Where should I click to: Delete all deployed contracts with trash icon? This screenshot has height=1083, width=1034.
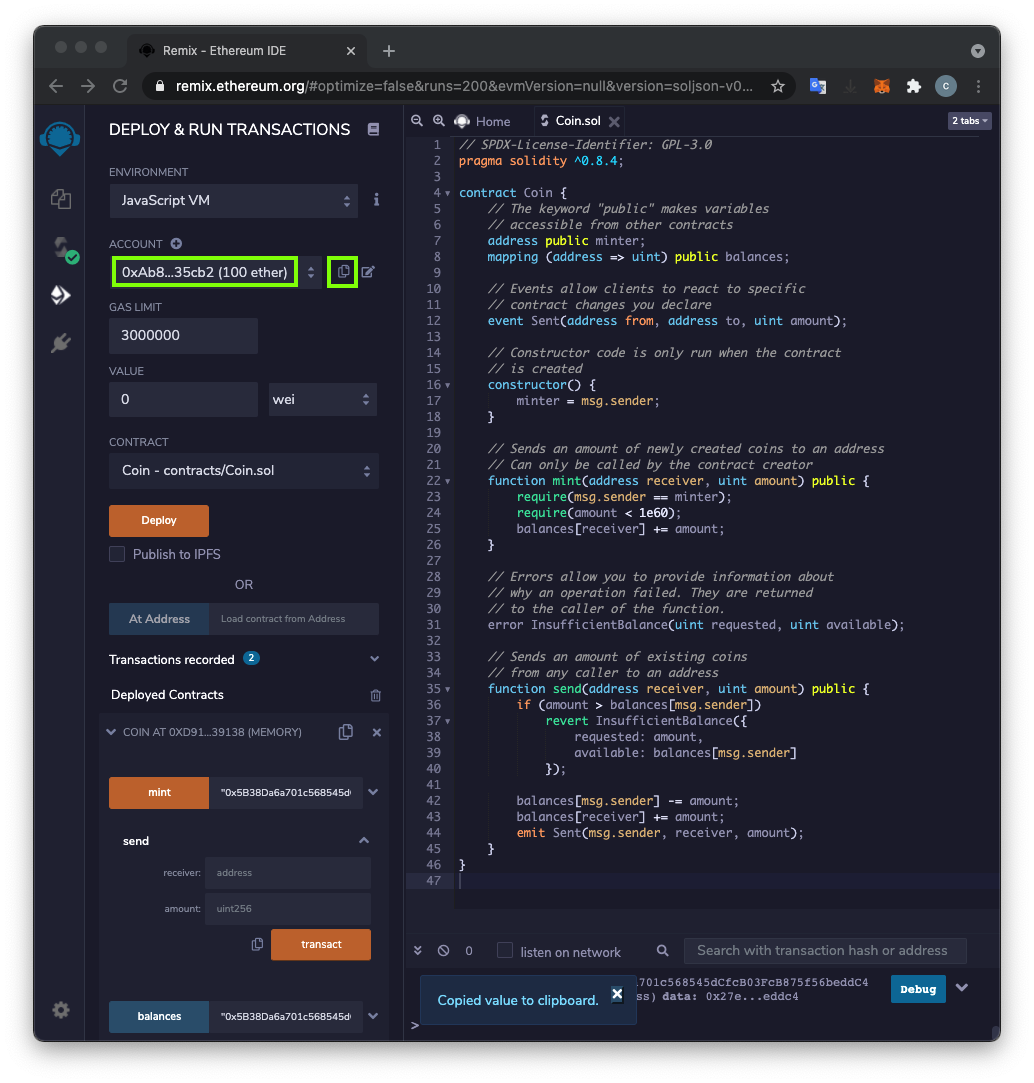click(376, 695)
